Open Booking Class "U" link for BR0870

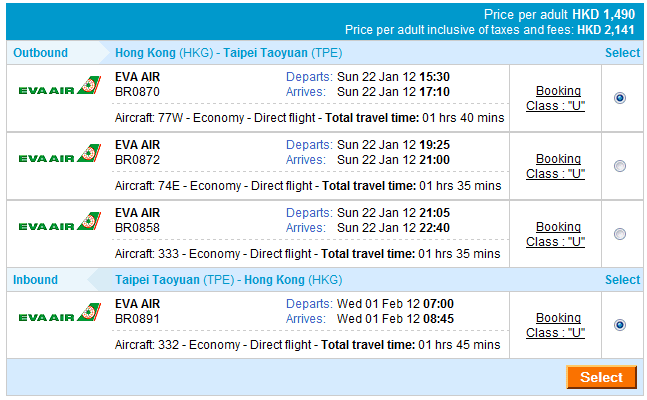558,98
